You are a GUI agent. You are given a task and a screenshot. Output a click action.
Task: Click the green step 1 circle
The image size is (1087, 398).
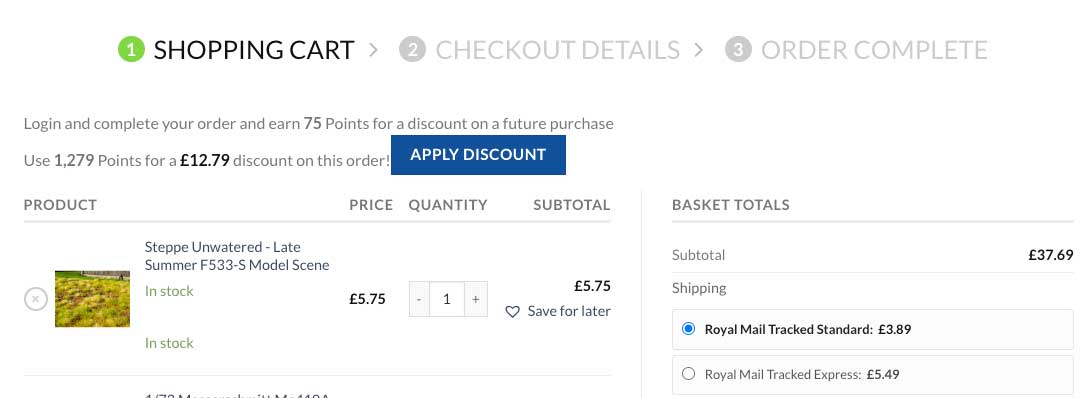[131, 50]
